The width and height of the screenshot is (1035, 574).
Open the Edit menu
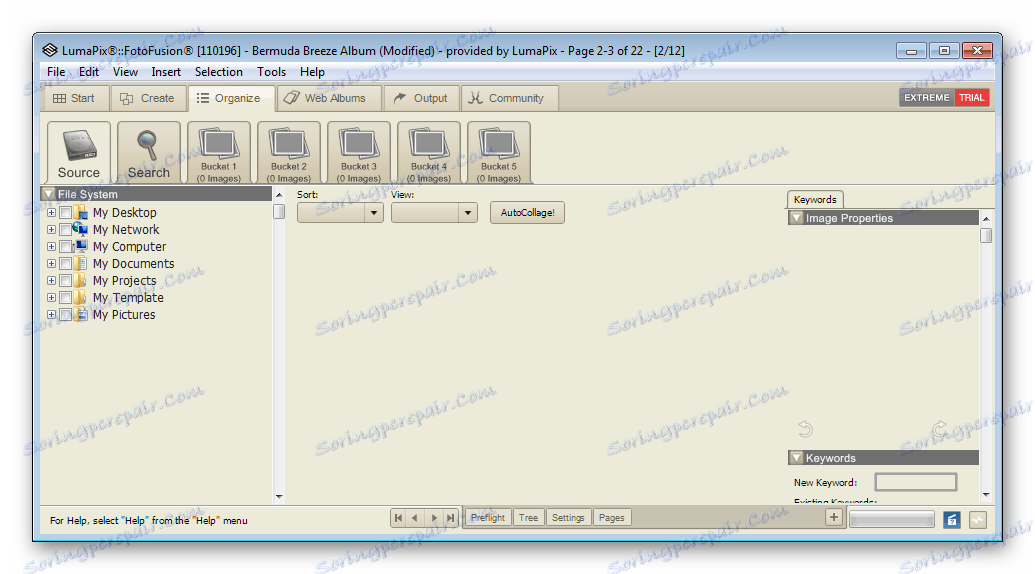click(88, 72)
